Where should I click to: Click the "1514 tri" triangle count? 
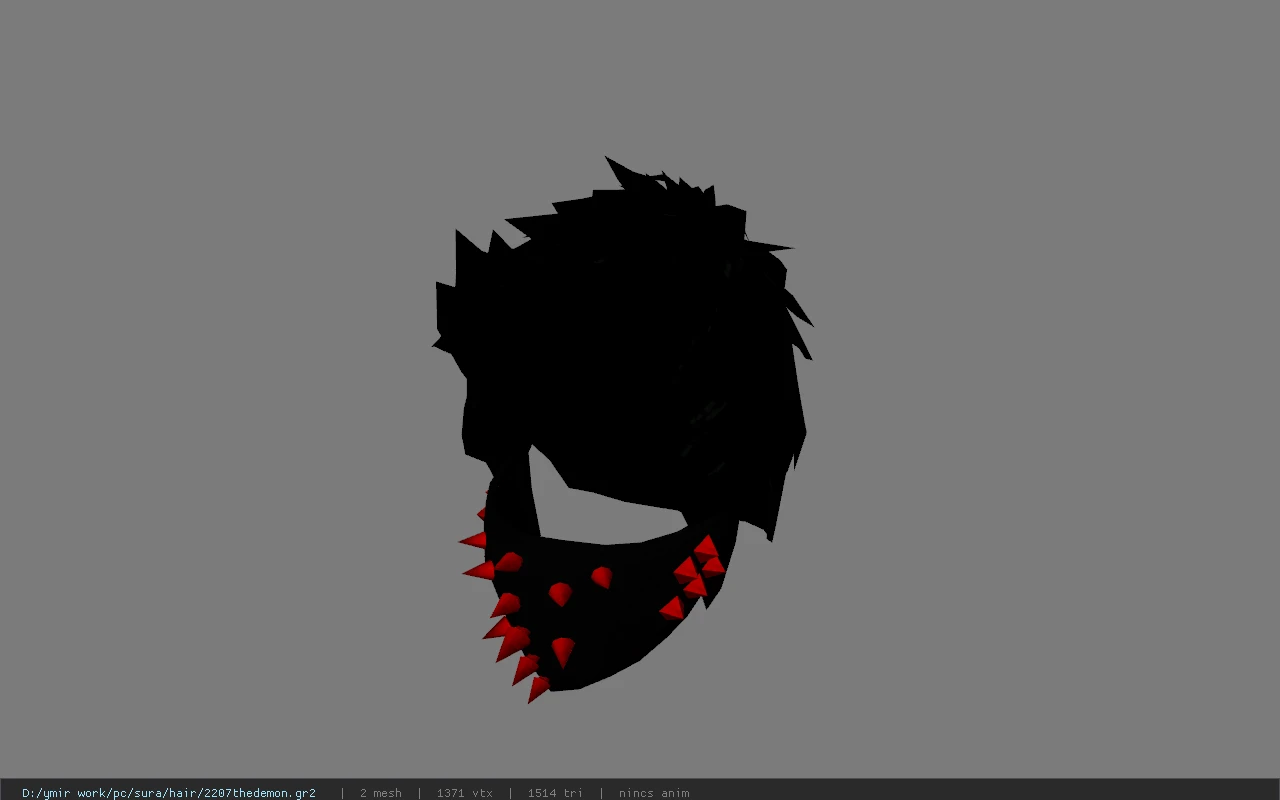coord(555,793)
